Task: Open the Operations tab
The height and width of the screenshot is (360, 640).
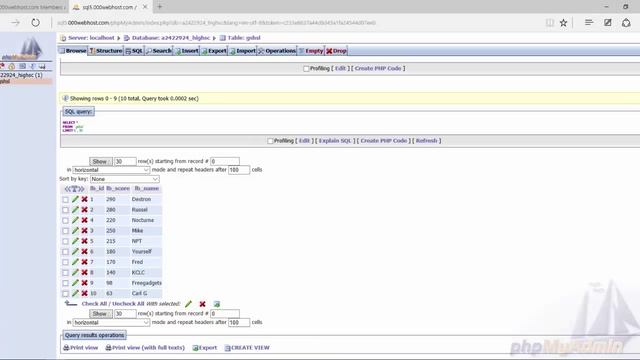Action: click(277, 51)
